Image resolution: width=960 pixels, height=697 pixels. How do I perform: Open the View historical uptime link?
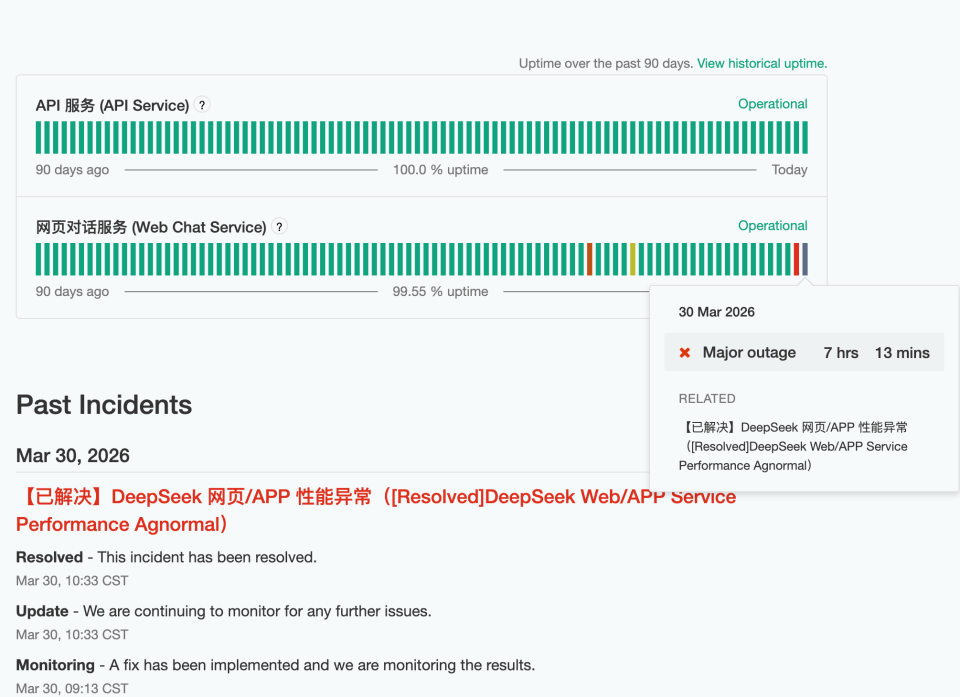tap(762, 63)
